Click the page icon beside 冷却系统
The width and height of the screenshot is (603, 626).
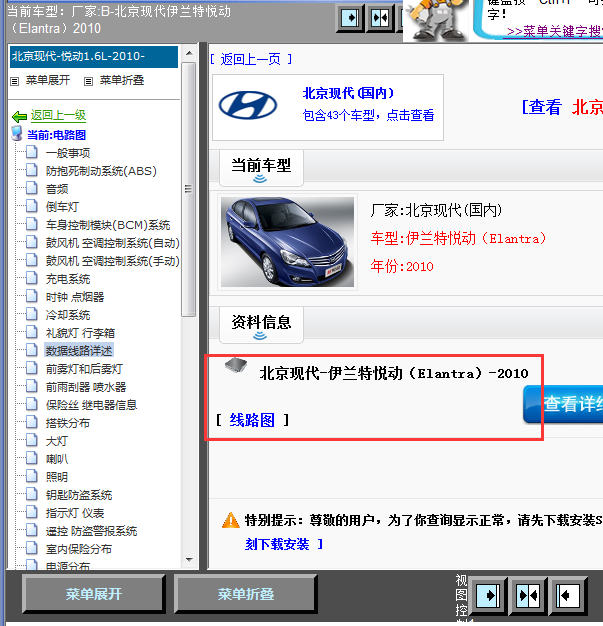[32, 314]
